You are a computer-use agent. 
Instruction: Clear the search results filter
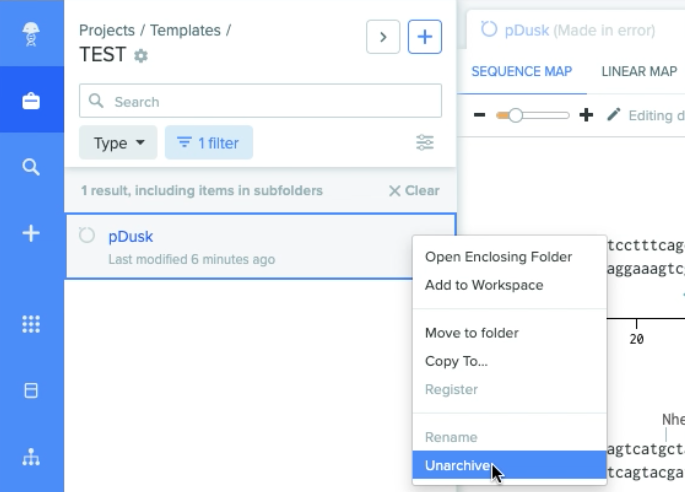coord(414,191)
